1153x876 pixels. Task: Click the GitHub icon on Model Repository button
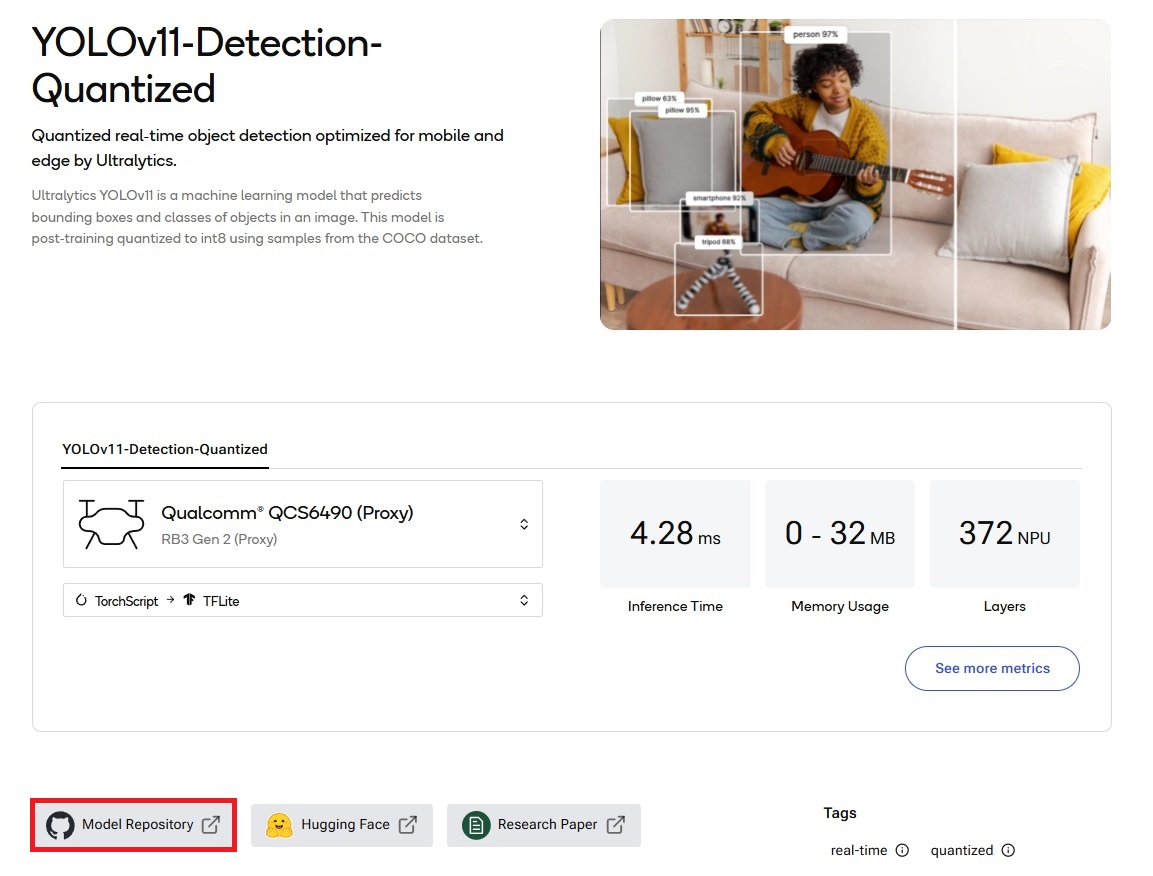click(x=61, y=824)
